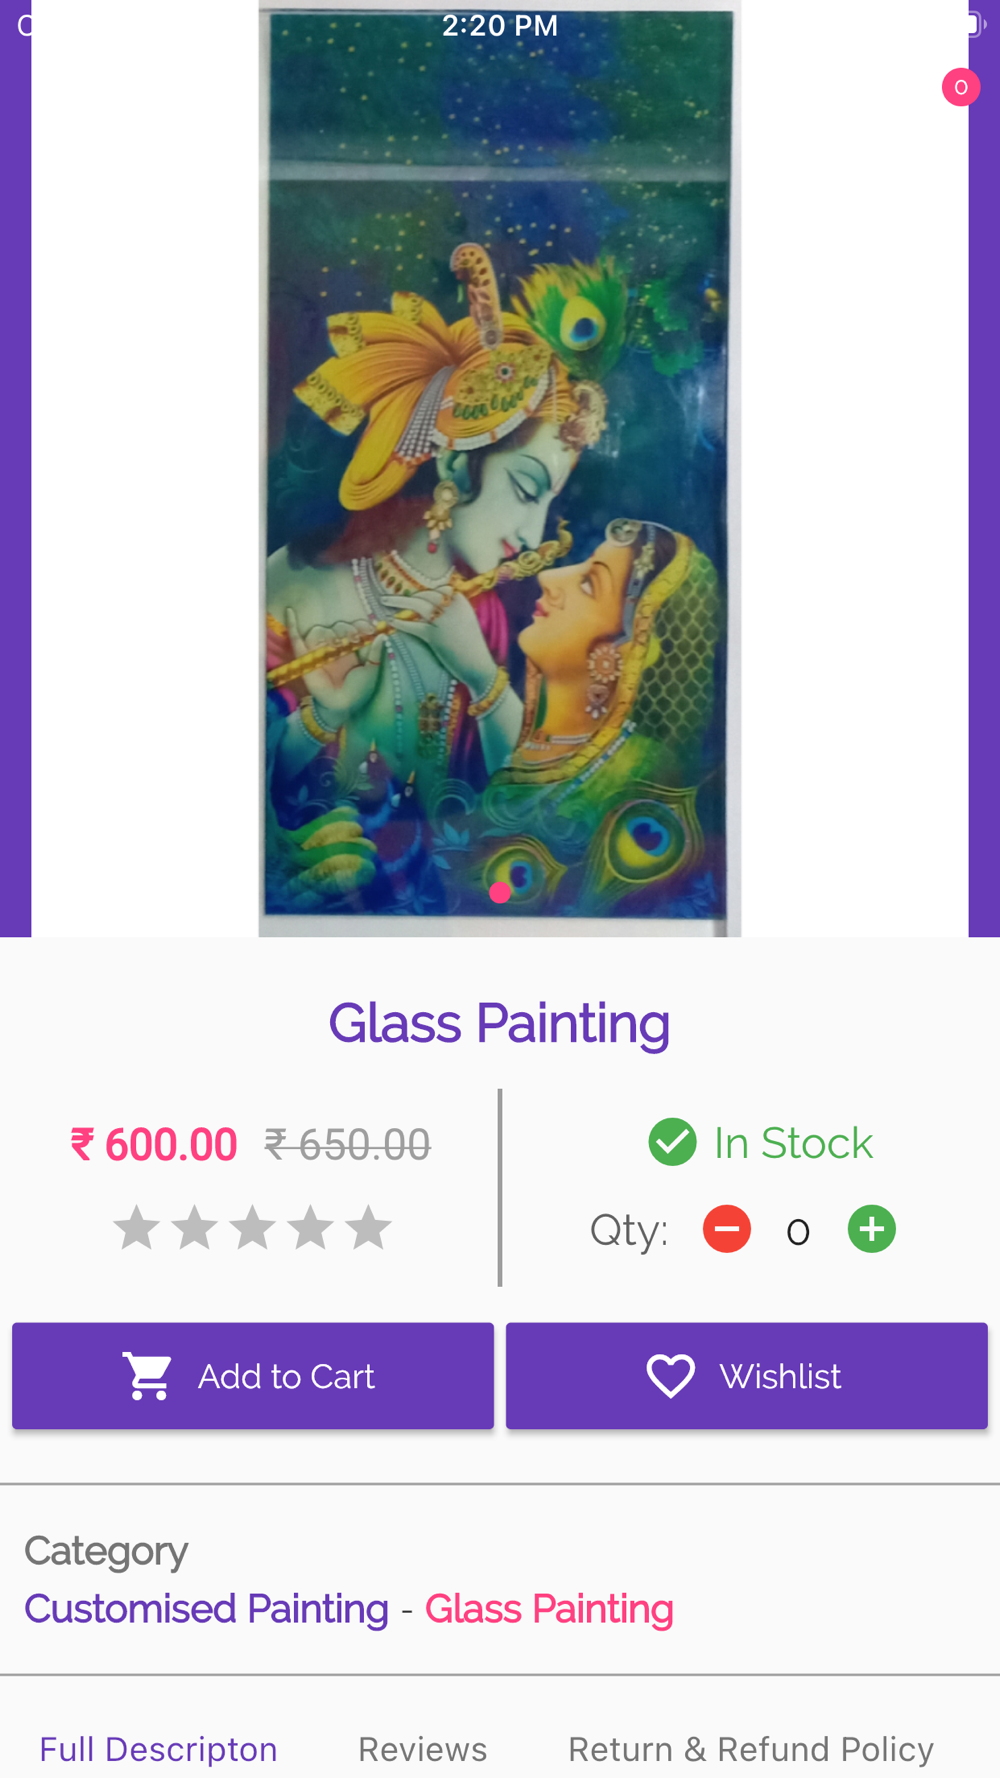
Task: Add item to Wishlist
Action: pos(747,1376)
